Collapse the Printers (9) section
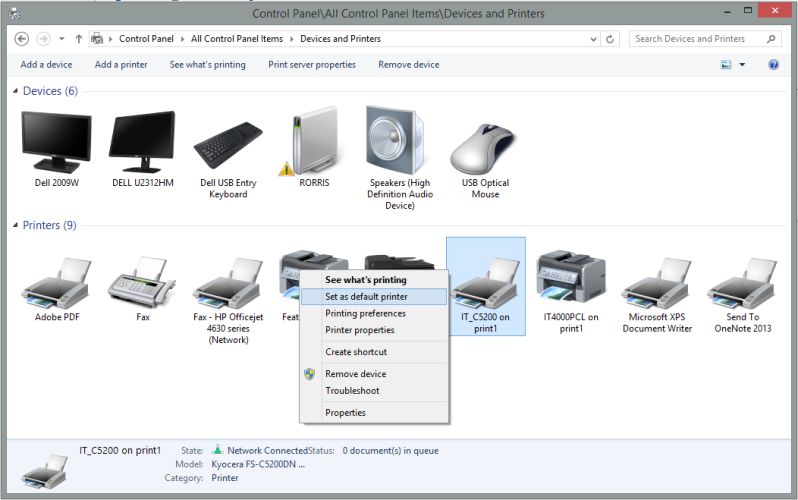 click(x=16, y=225)
